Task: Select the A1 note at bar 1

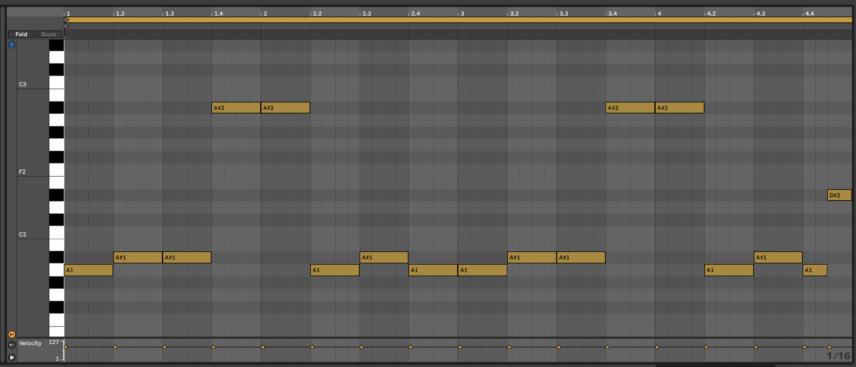Action: point(88,270)
